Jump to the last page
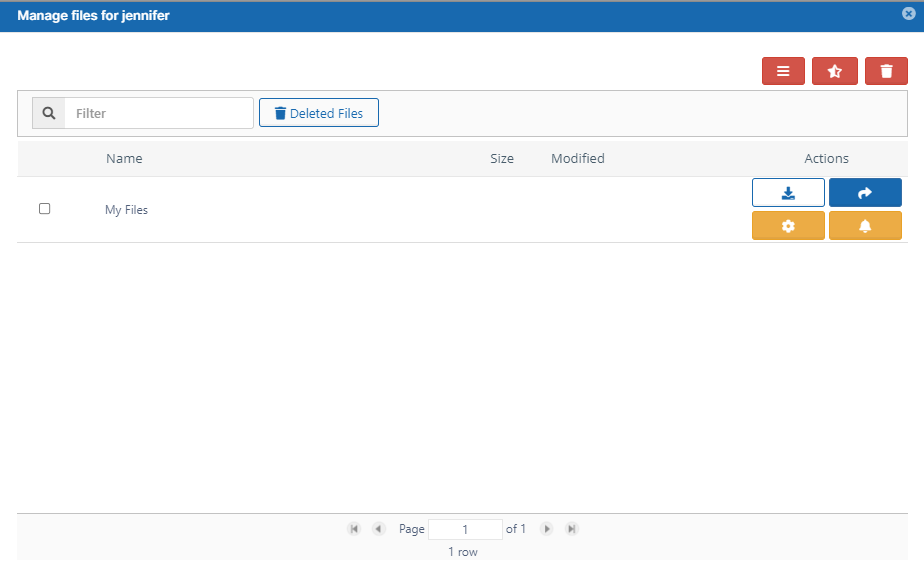924x576 pixels. coord(571,529)
